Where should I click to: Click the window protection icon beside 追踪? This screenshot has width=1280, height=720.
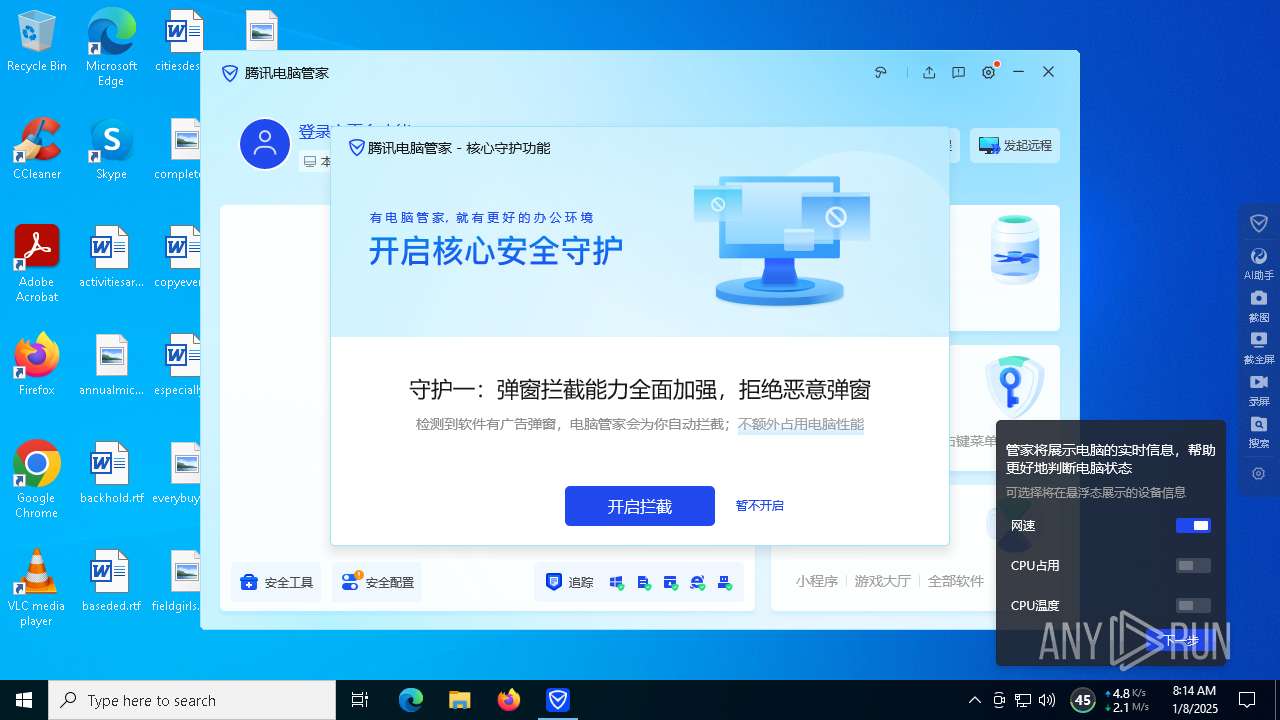(670, 582)
